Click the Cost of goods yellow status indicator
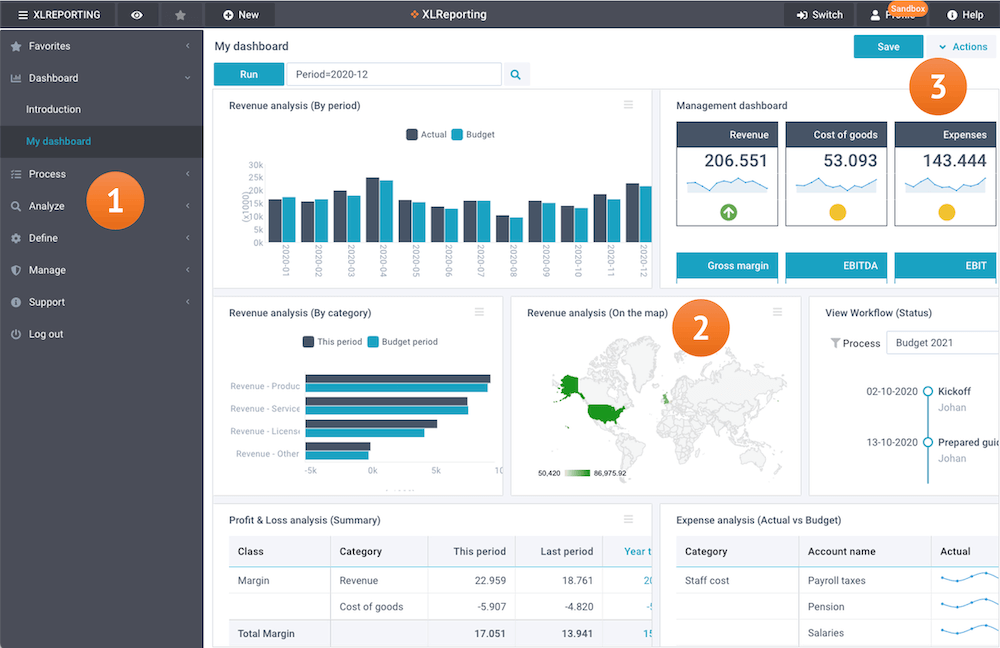This screenshot has width=1000, height=648. (x=837, y=212)
